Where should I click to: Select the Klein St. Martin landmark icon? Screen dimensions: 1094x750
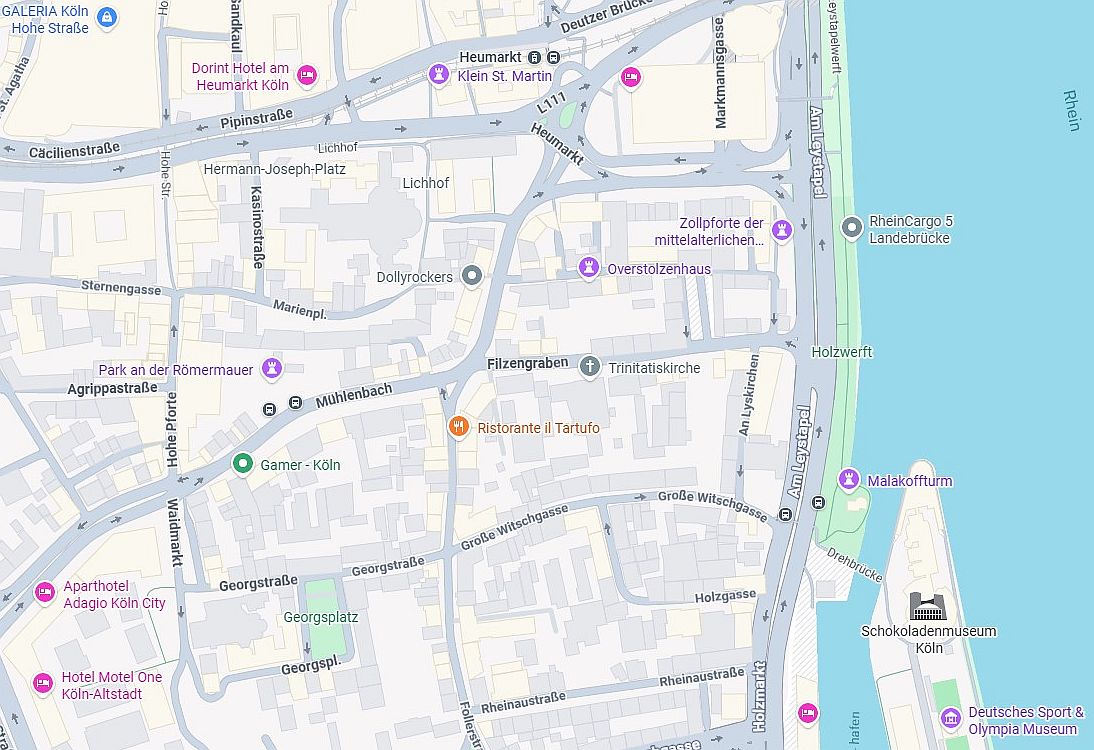tap(438, 73)
